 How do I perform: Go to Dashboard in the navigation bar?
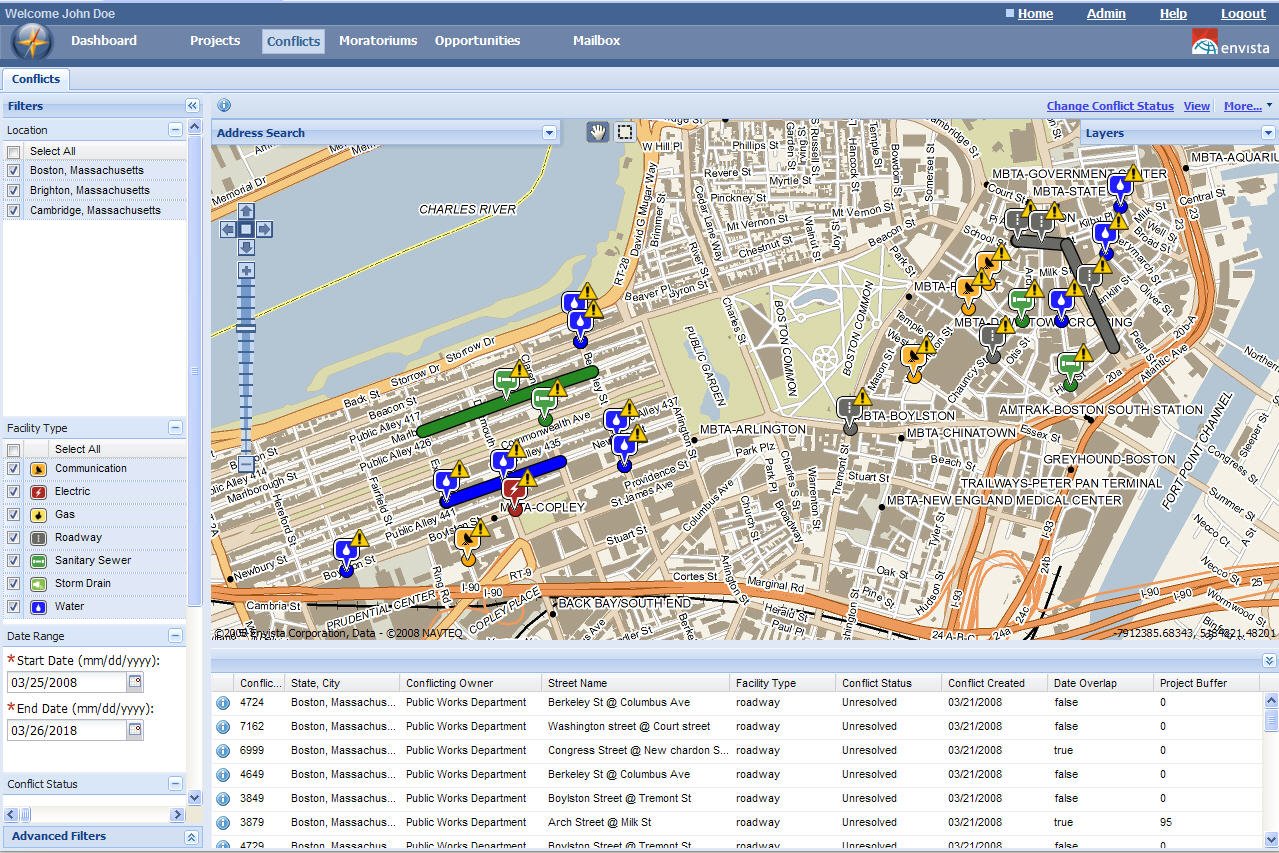click(x=104, y=41)
